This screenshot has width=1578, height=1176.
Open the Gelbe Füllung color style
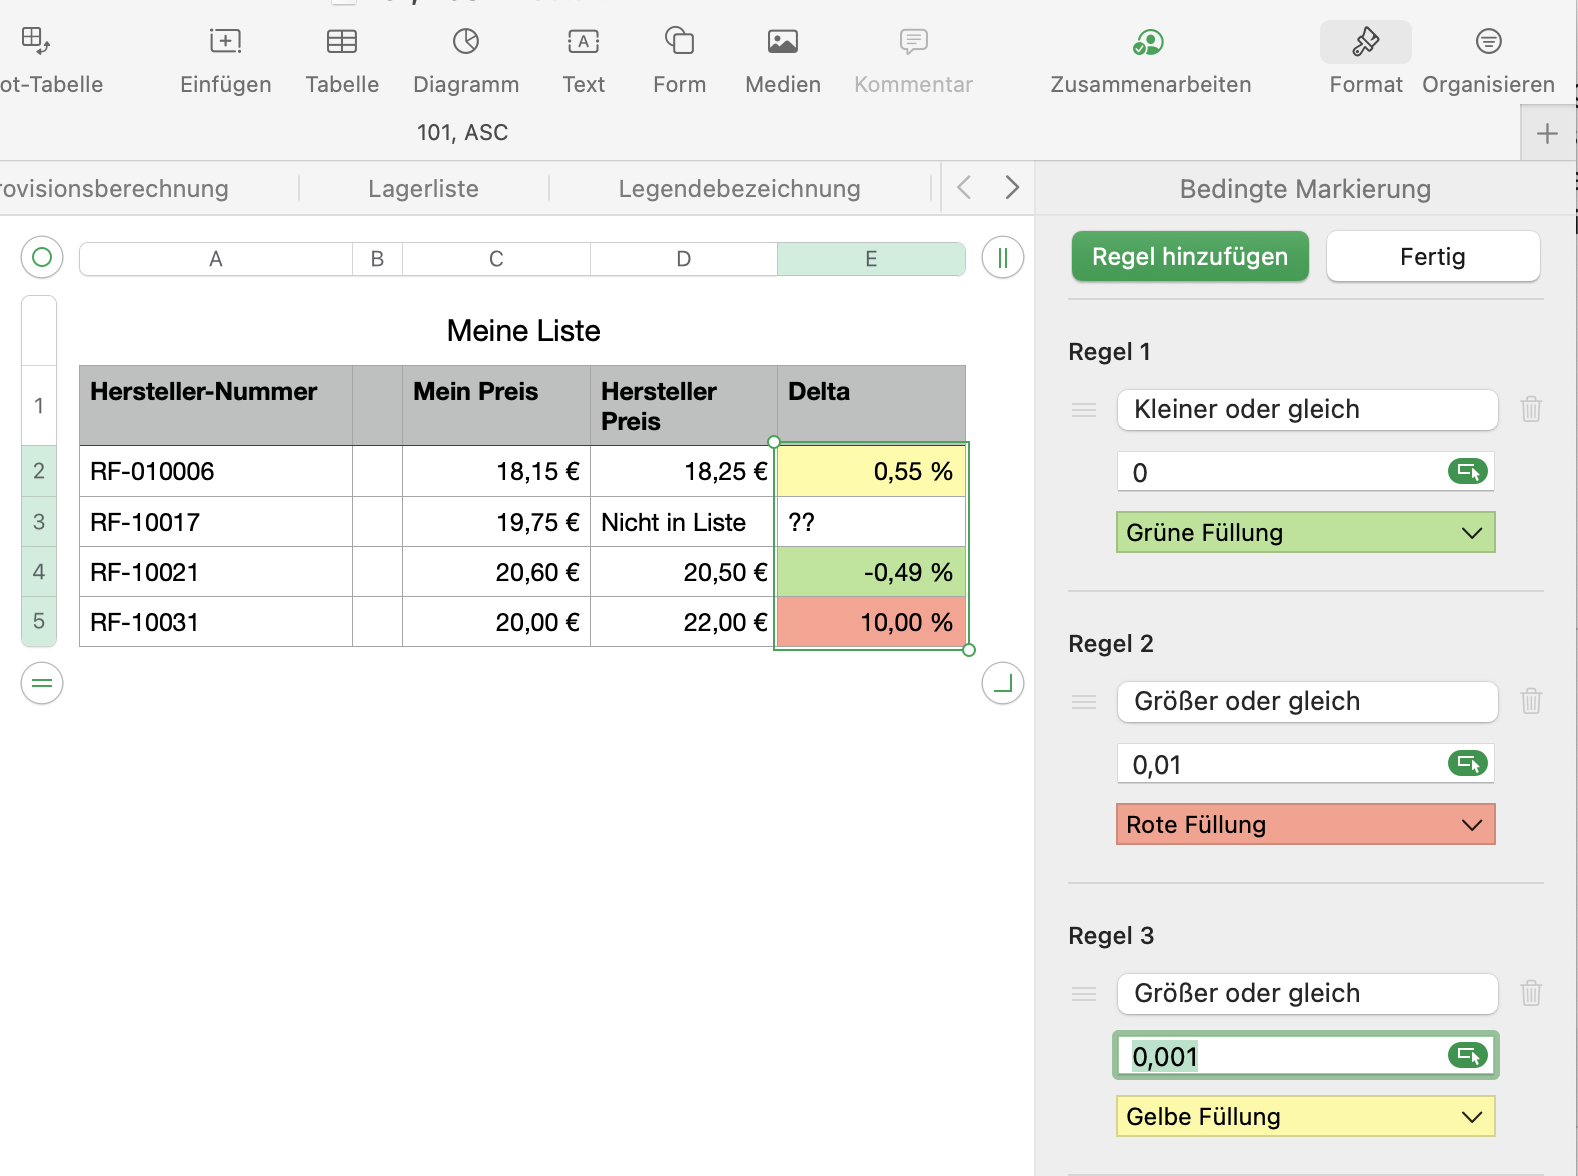(1305, 1117)
